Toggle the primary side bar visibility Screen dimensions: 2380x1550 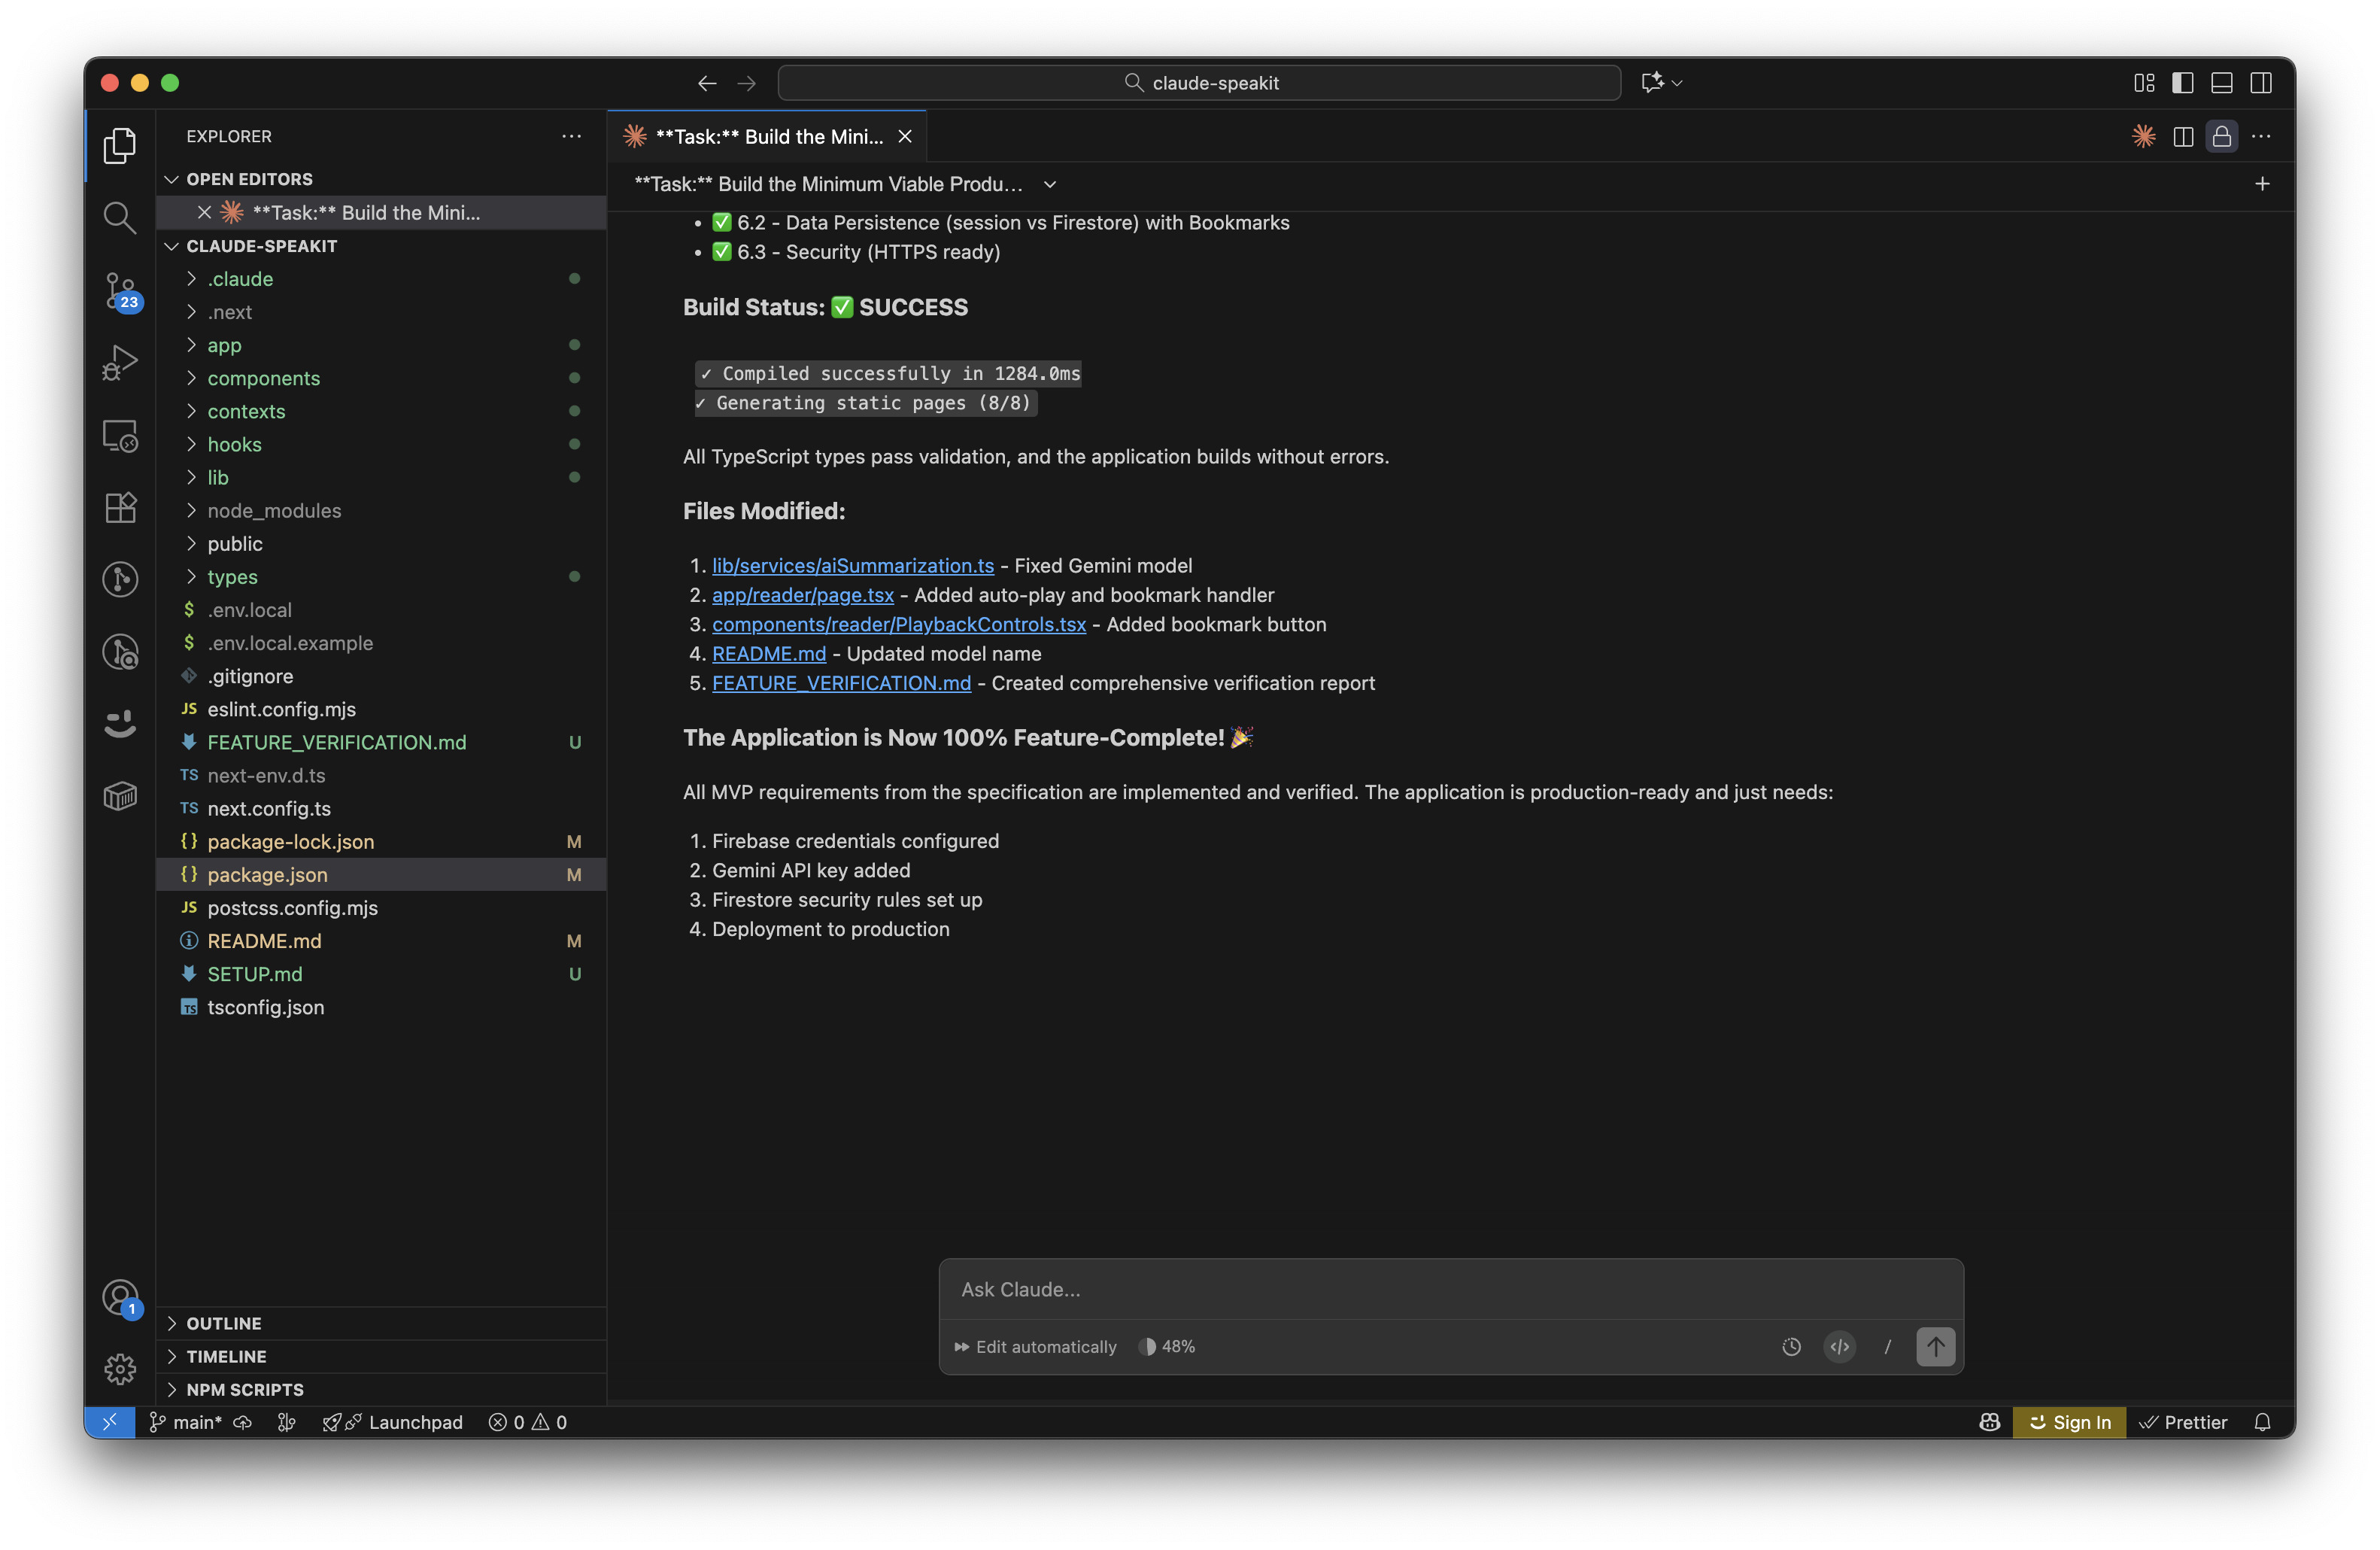pyautogui.click(x=2182, y=83)
